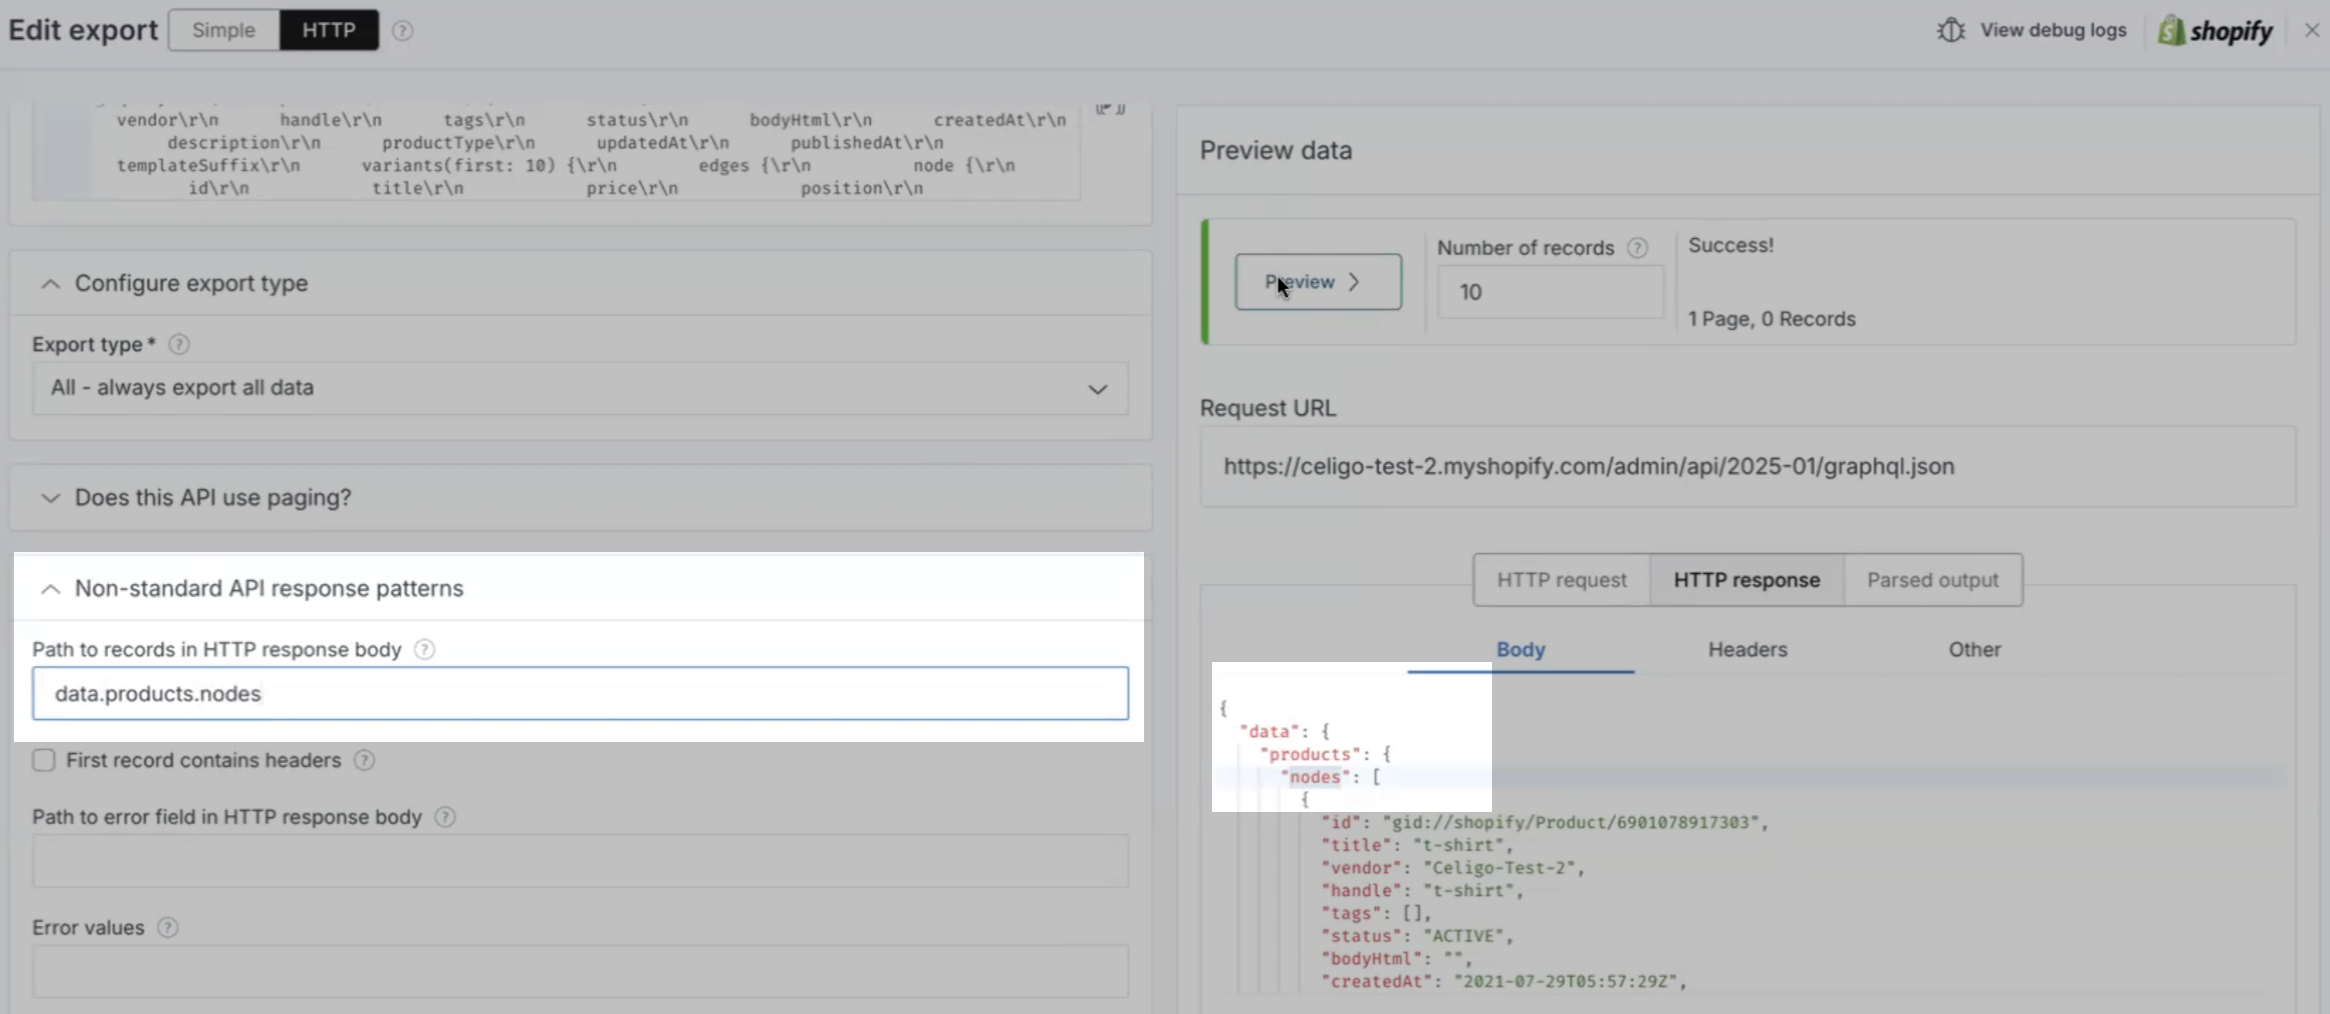2330x1014 pixels.
Task: Click the "vendor": "Celigo-Test-2" line
Action: 1453,868
